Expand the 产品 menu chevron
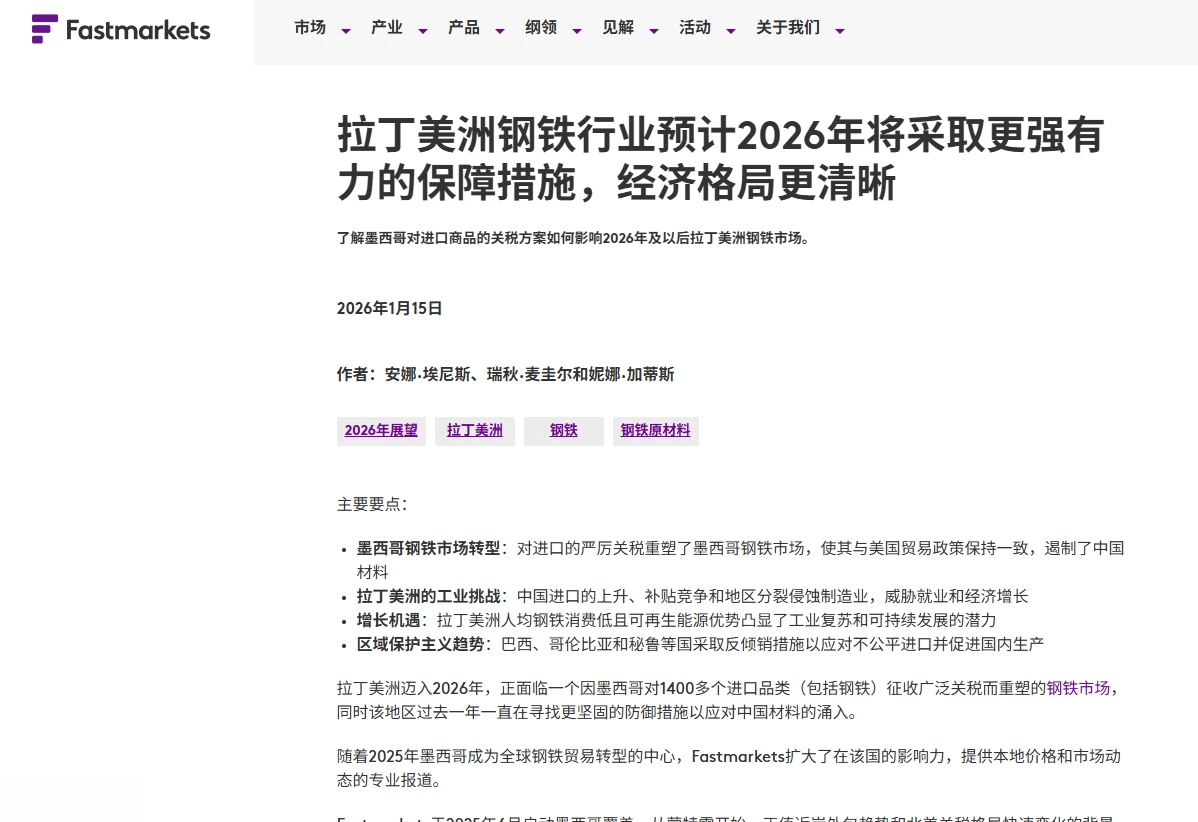Screen dimensions: 1198x822 (x=499, y=32)
